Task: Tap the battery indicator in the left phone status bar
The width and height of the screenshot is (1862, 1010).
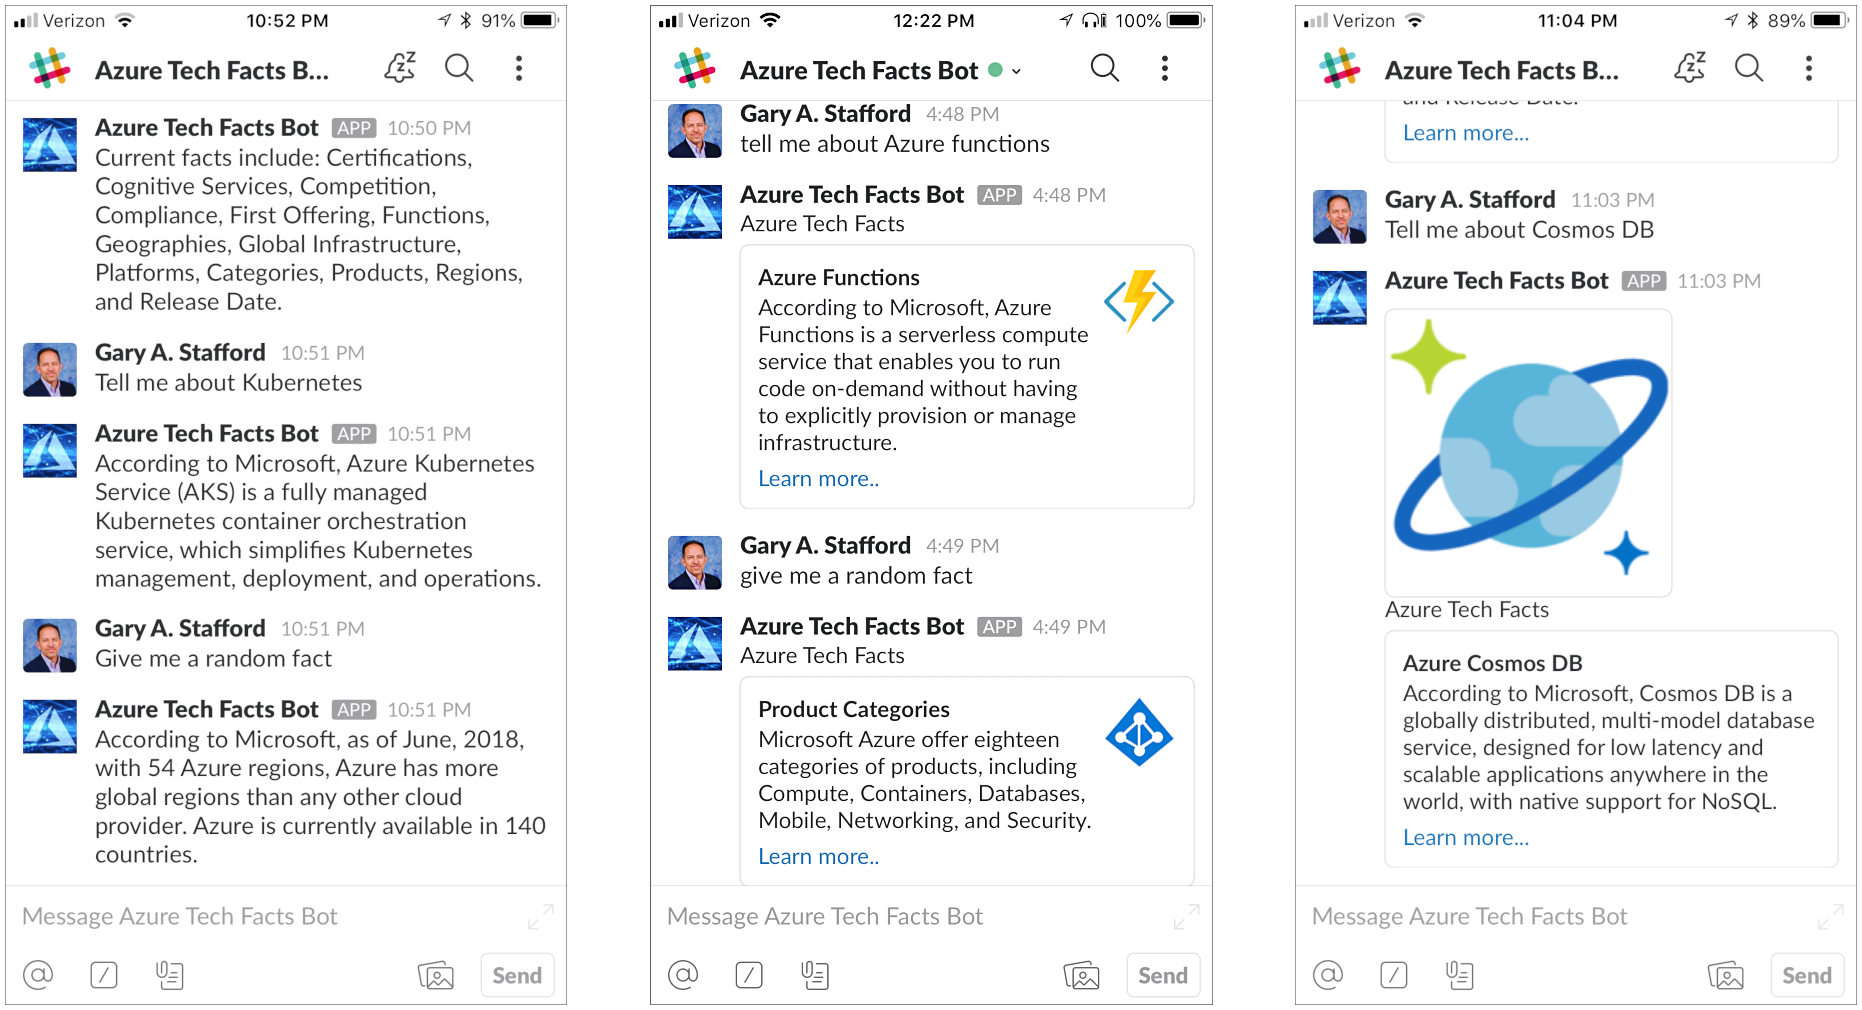Action: point(540,20)
